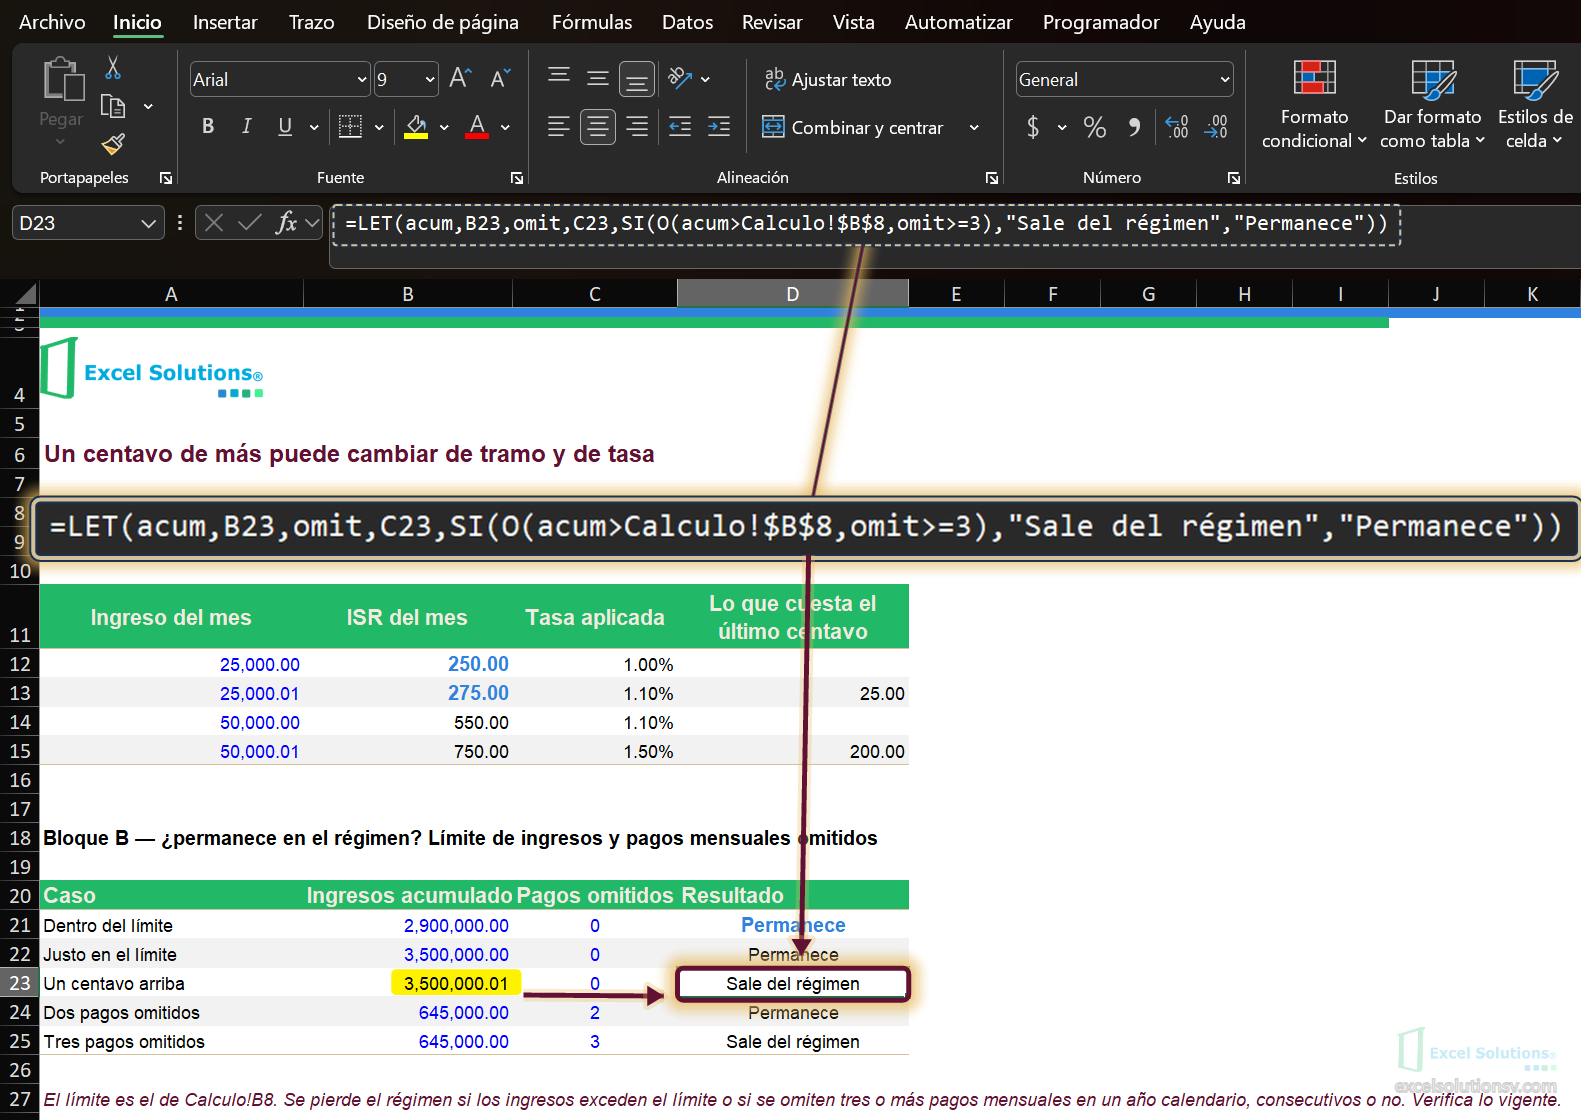Toggle bold formatting
Image resolution: width=1581 pixels, height=1120 pixels.
click(x=208, y=126)
